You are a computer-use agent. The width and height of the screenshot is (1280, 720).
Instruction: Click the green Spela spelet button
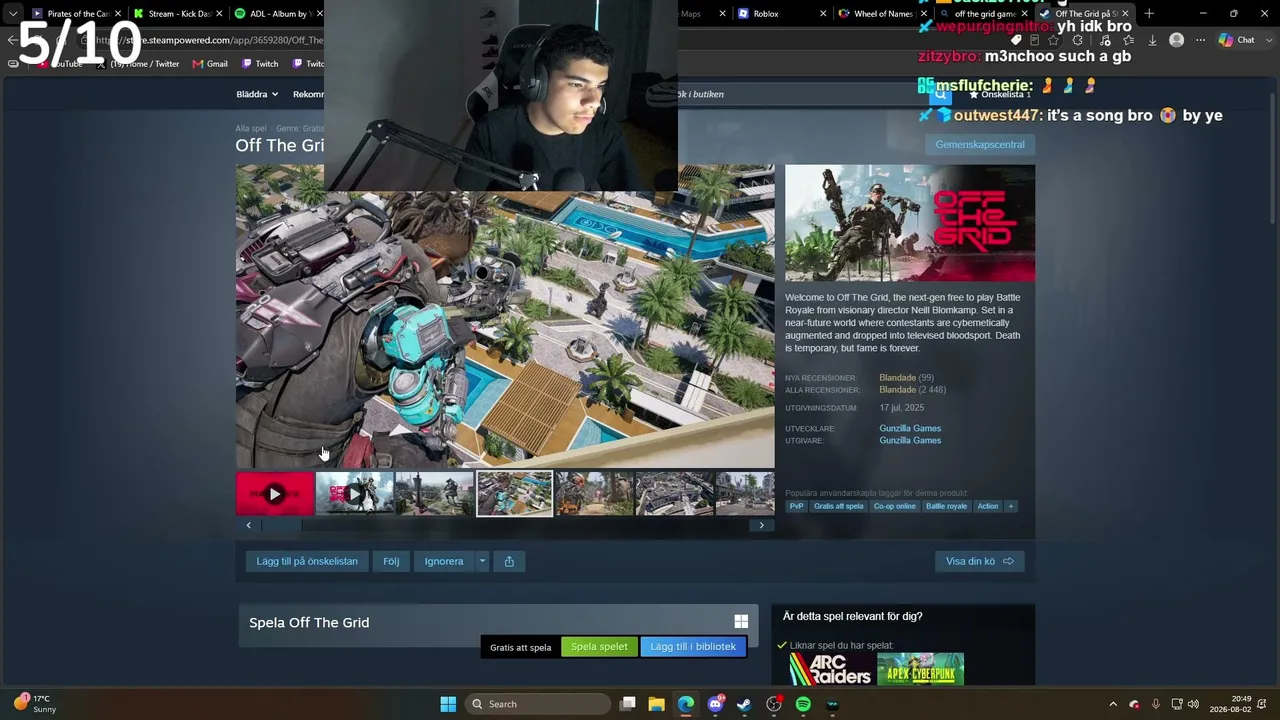point(599,647)
